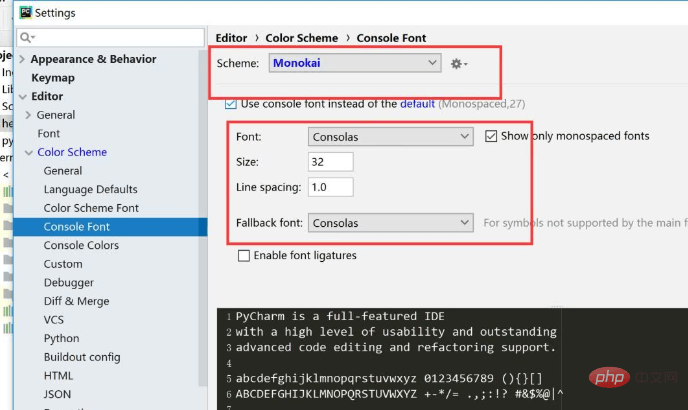Image resolution: width=688 pixels, height=410 pixels.
Task: Click the default font link
Action: click(417, 103)
